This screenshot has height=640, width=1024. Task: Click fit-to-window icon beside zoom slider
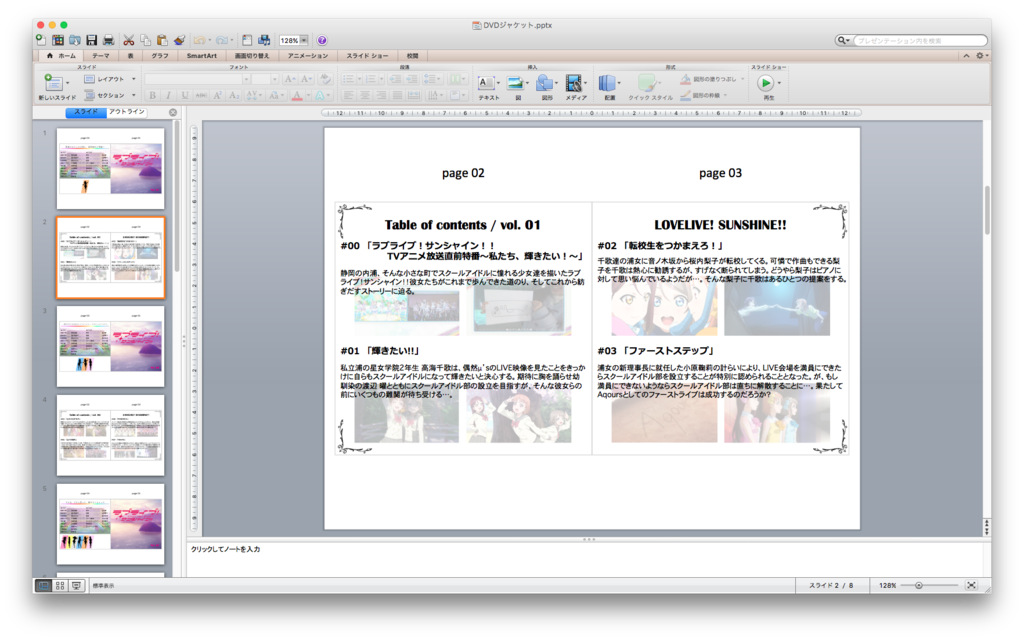(971, 585)
